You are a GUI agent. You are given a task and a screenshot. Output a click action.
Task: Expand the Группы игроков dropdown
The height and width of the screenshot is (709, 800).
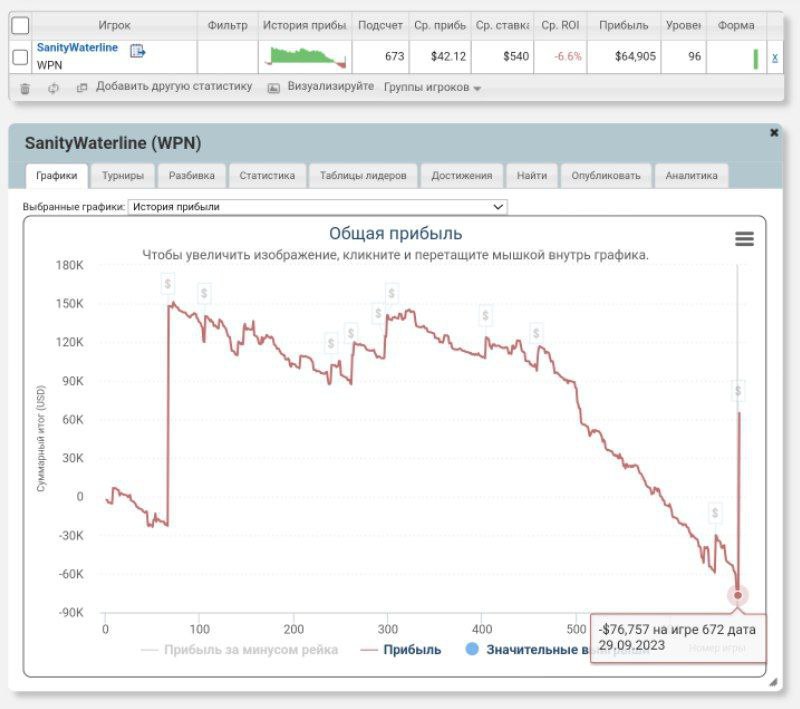pyautogui.click(x=432, y=87)
